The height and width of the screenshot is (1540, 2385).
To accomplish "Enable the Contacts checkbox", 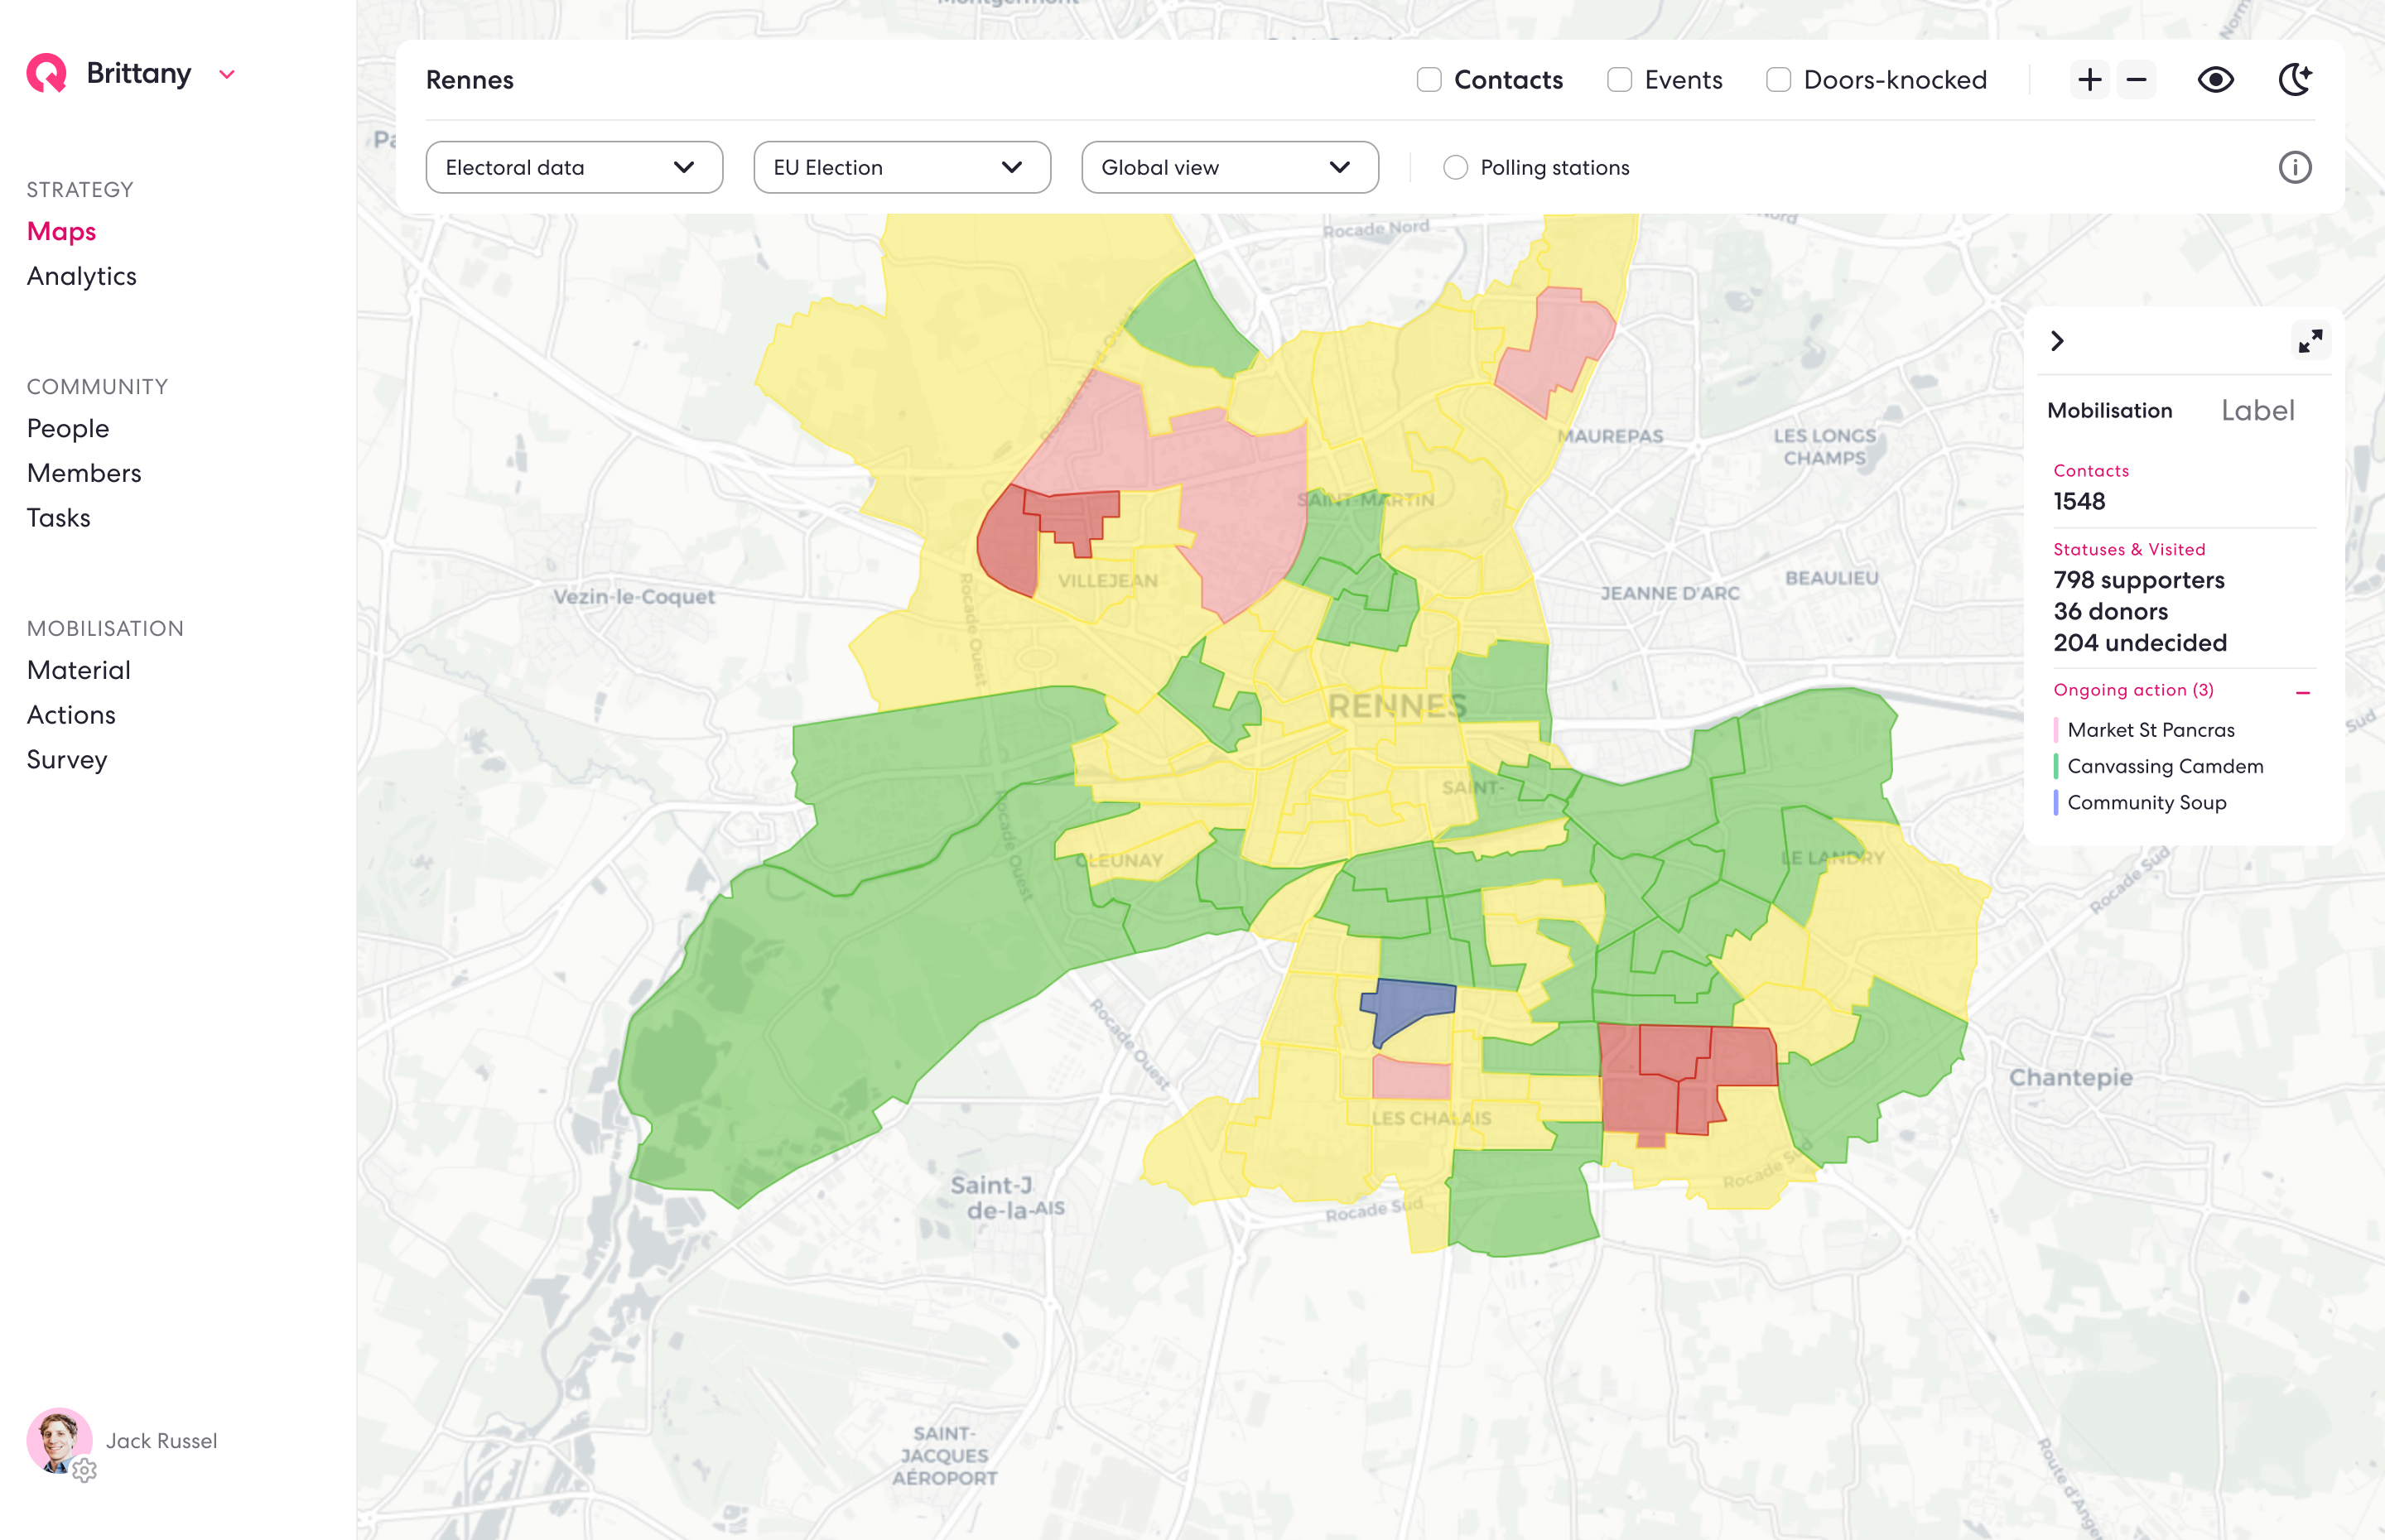I will (1429, 80).
